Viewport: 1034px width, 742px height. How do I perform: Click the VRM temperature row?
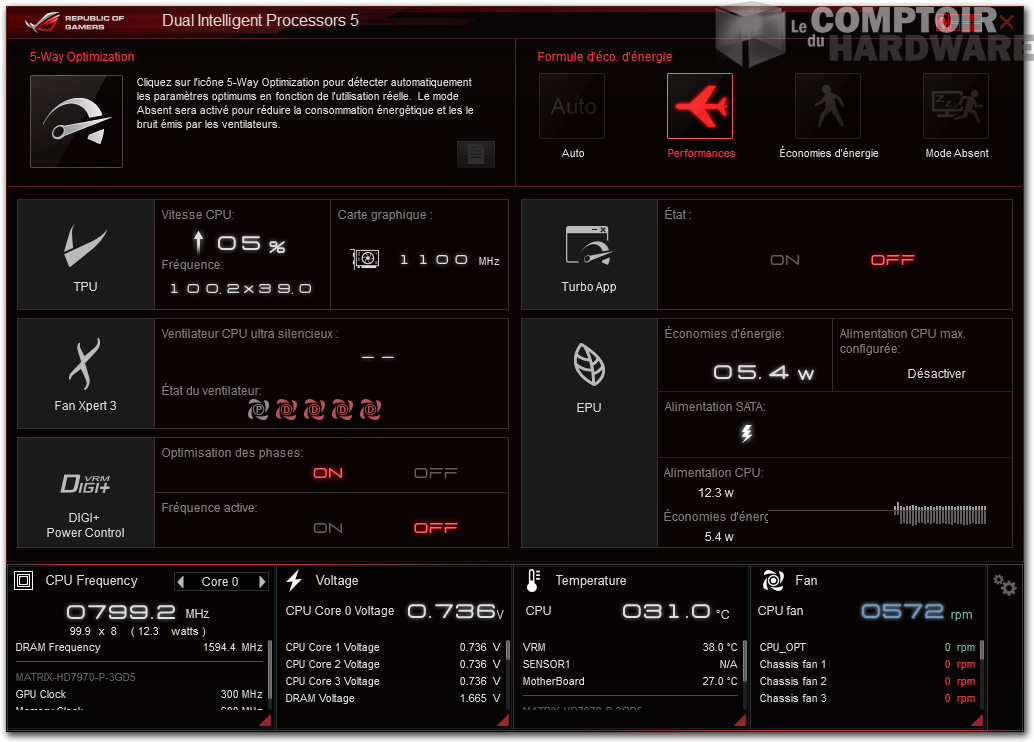(x=630, y=647)
